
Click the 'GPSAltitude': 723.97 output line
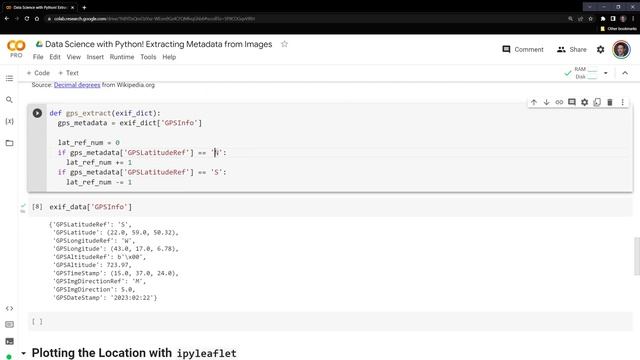tap(93, 265)
